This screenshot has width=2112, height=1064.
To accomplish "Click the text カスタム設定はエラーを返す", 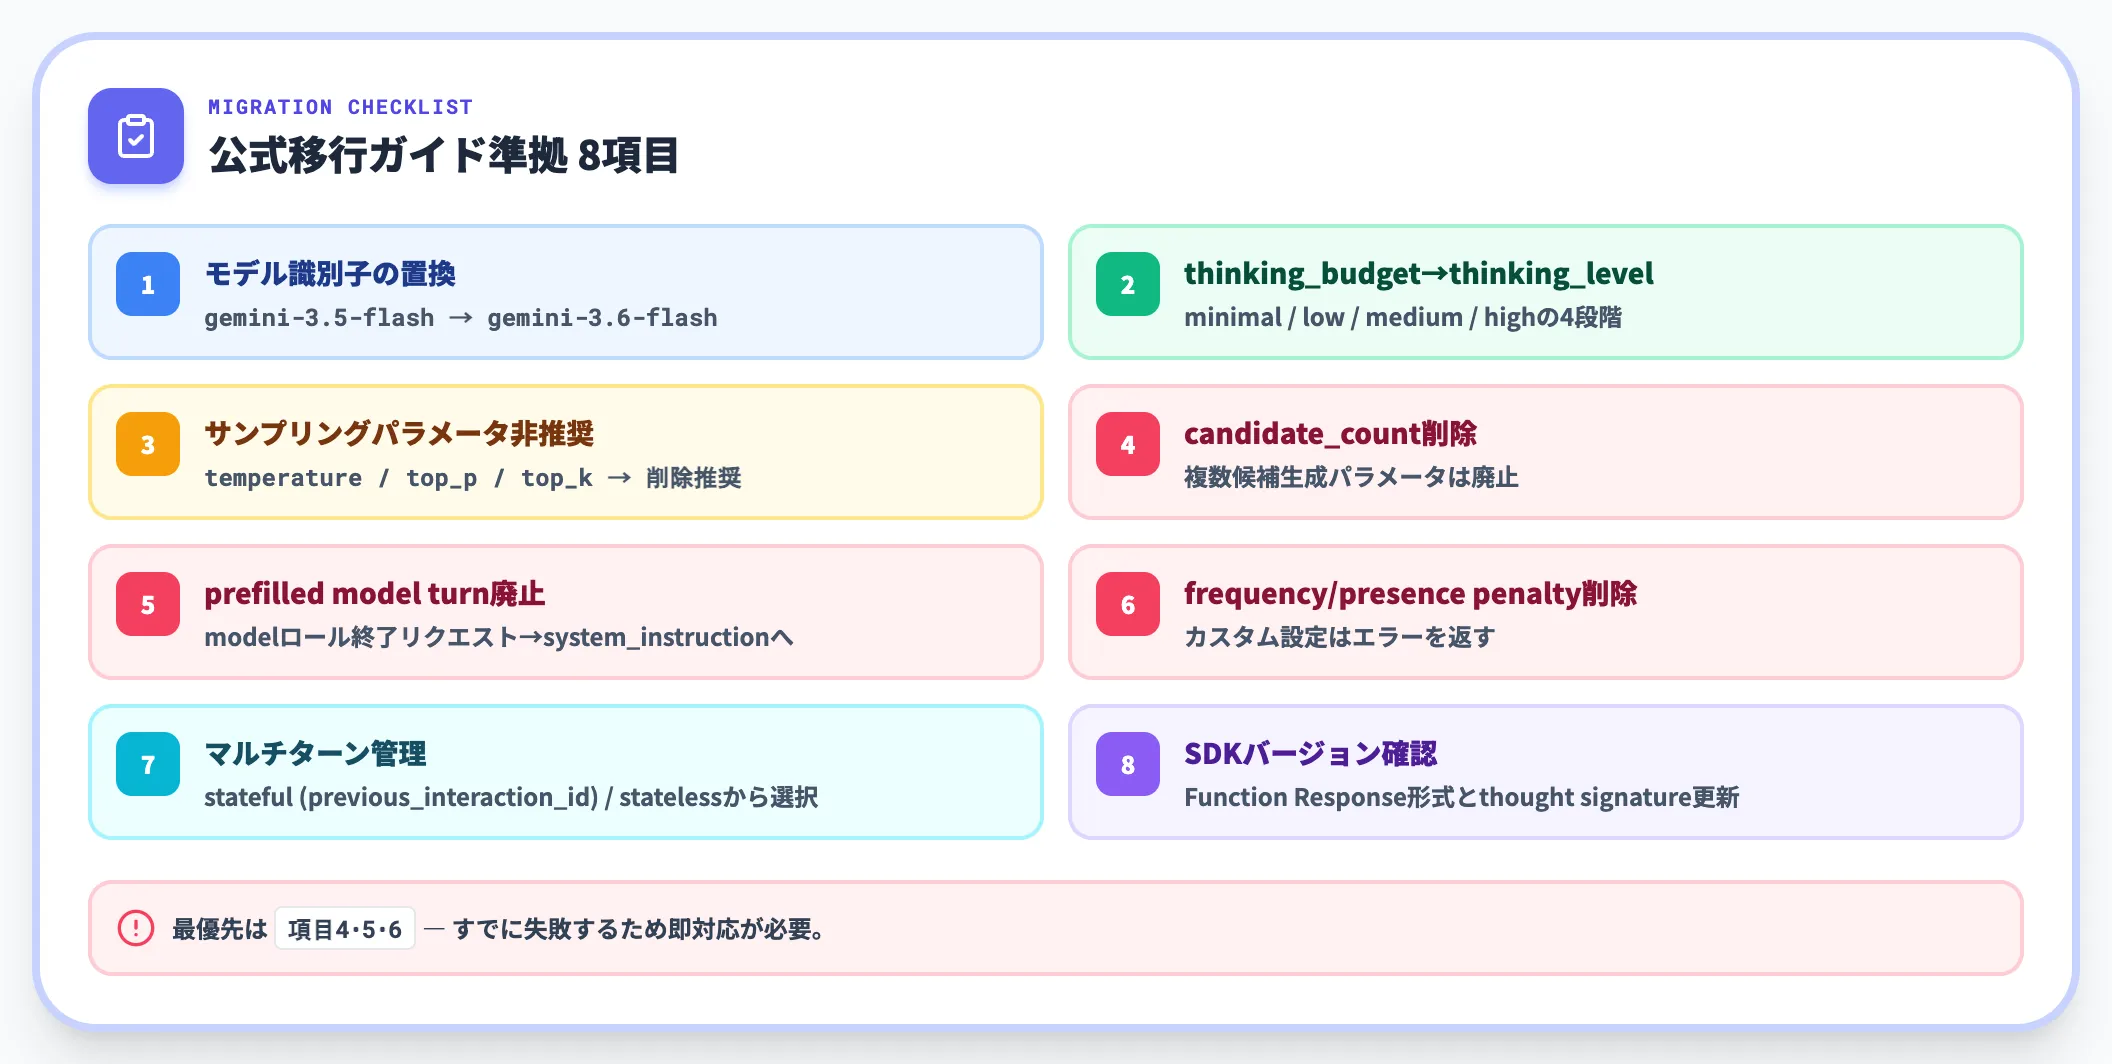I will (1340, 637).
